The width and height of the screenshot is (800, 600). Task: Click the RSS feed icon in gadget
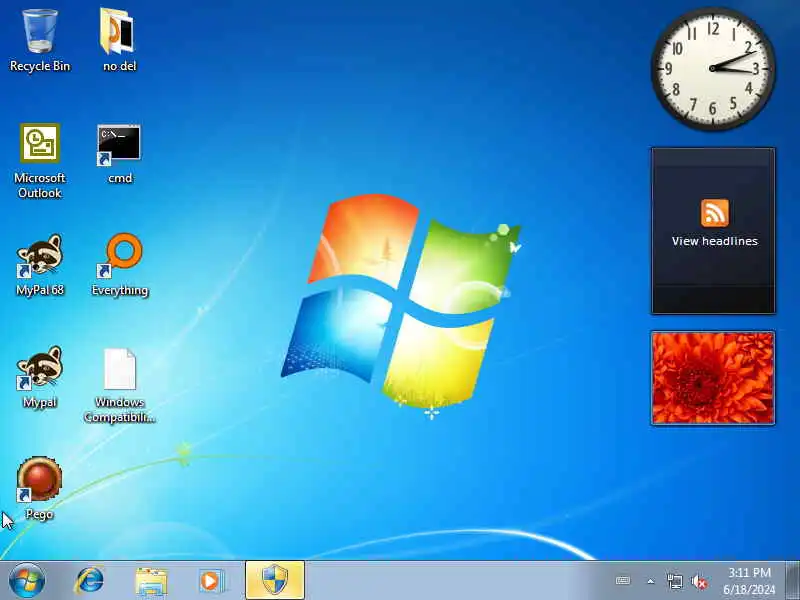pos(714,213)
